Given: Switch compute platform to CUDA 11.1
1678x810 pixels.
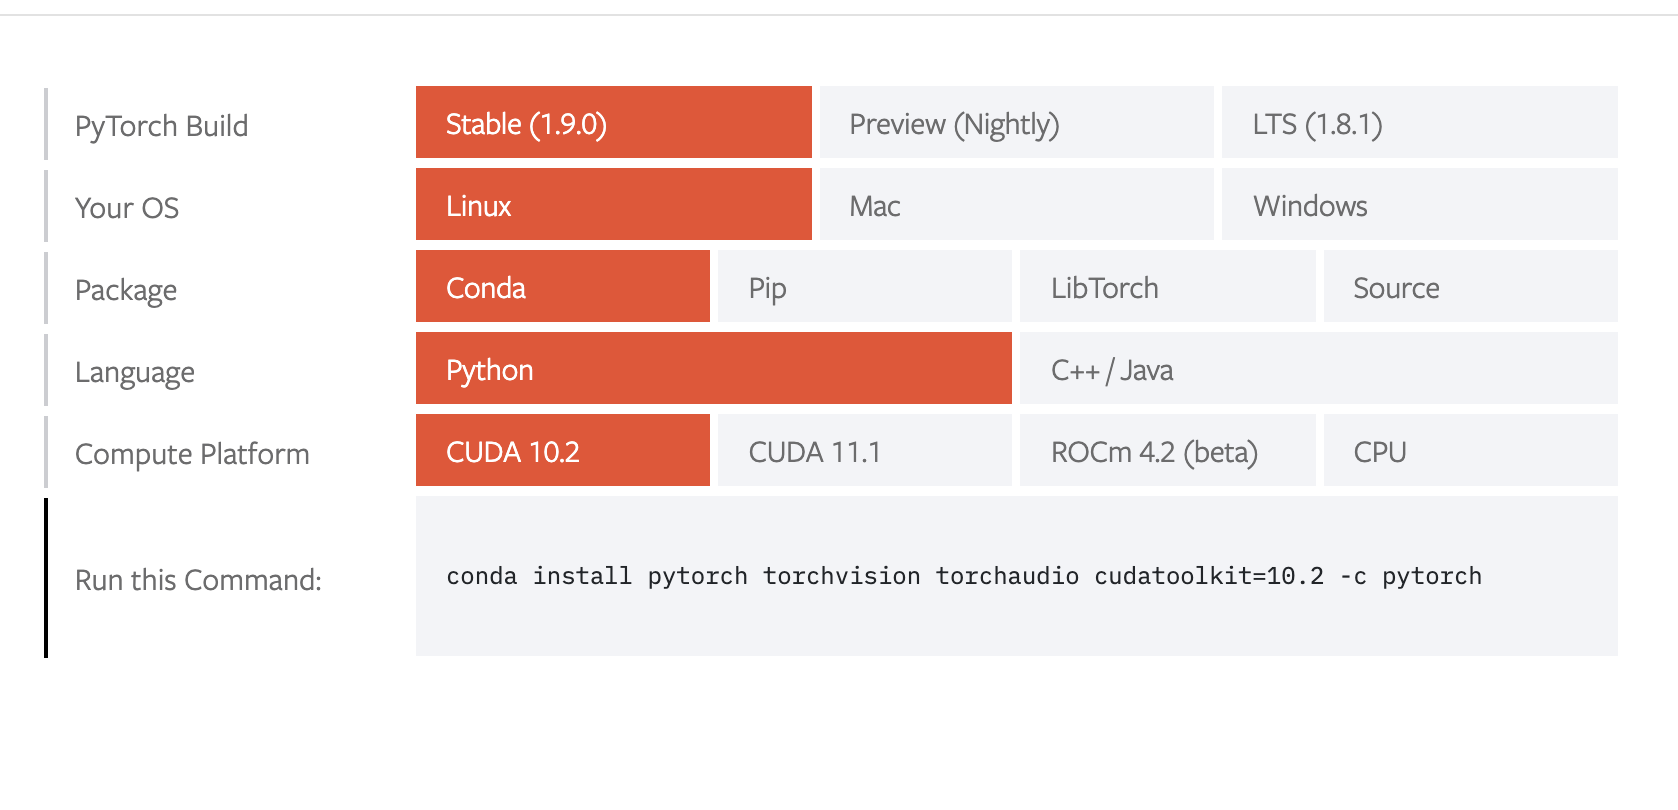Looking at the screenshot, I should coord(863,451).
